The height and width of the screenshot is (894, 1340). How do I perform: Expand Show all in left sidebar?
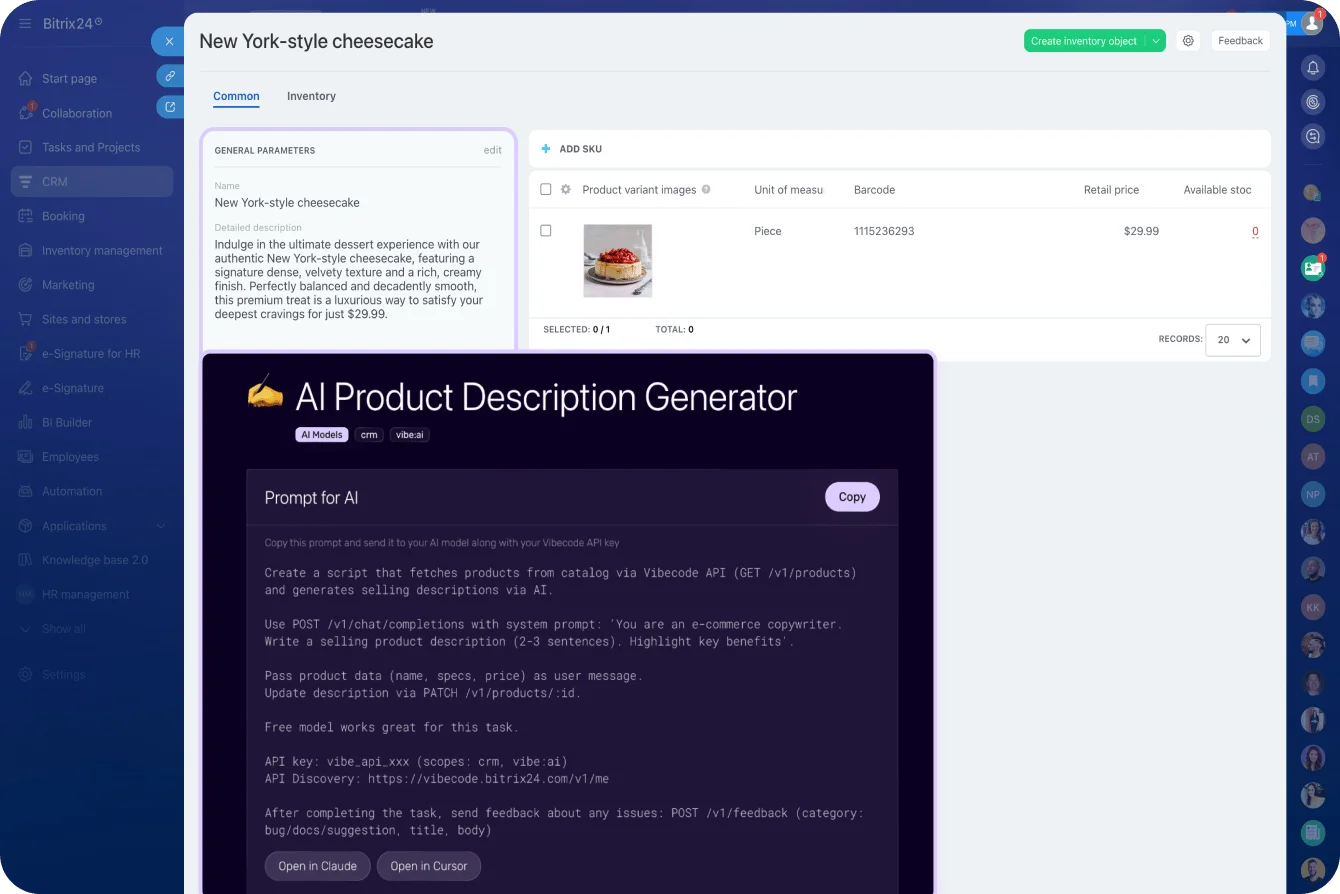pos(63,629)
